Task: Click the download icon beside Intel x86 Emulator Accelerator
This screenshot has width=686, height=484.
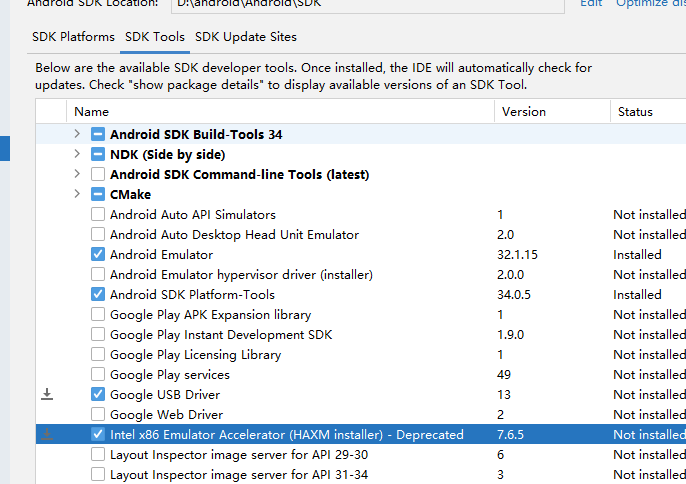Action: (x=47, y=435)
